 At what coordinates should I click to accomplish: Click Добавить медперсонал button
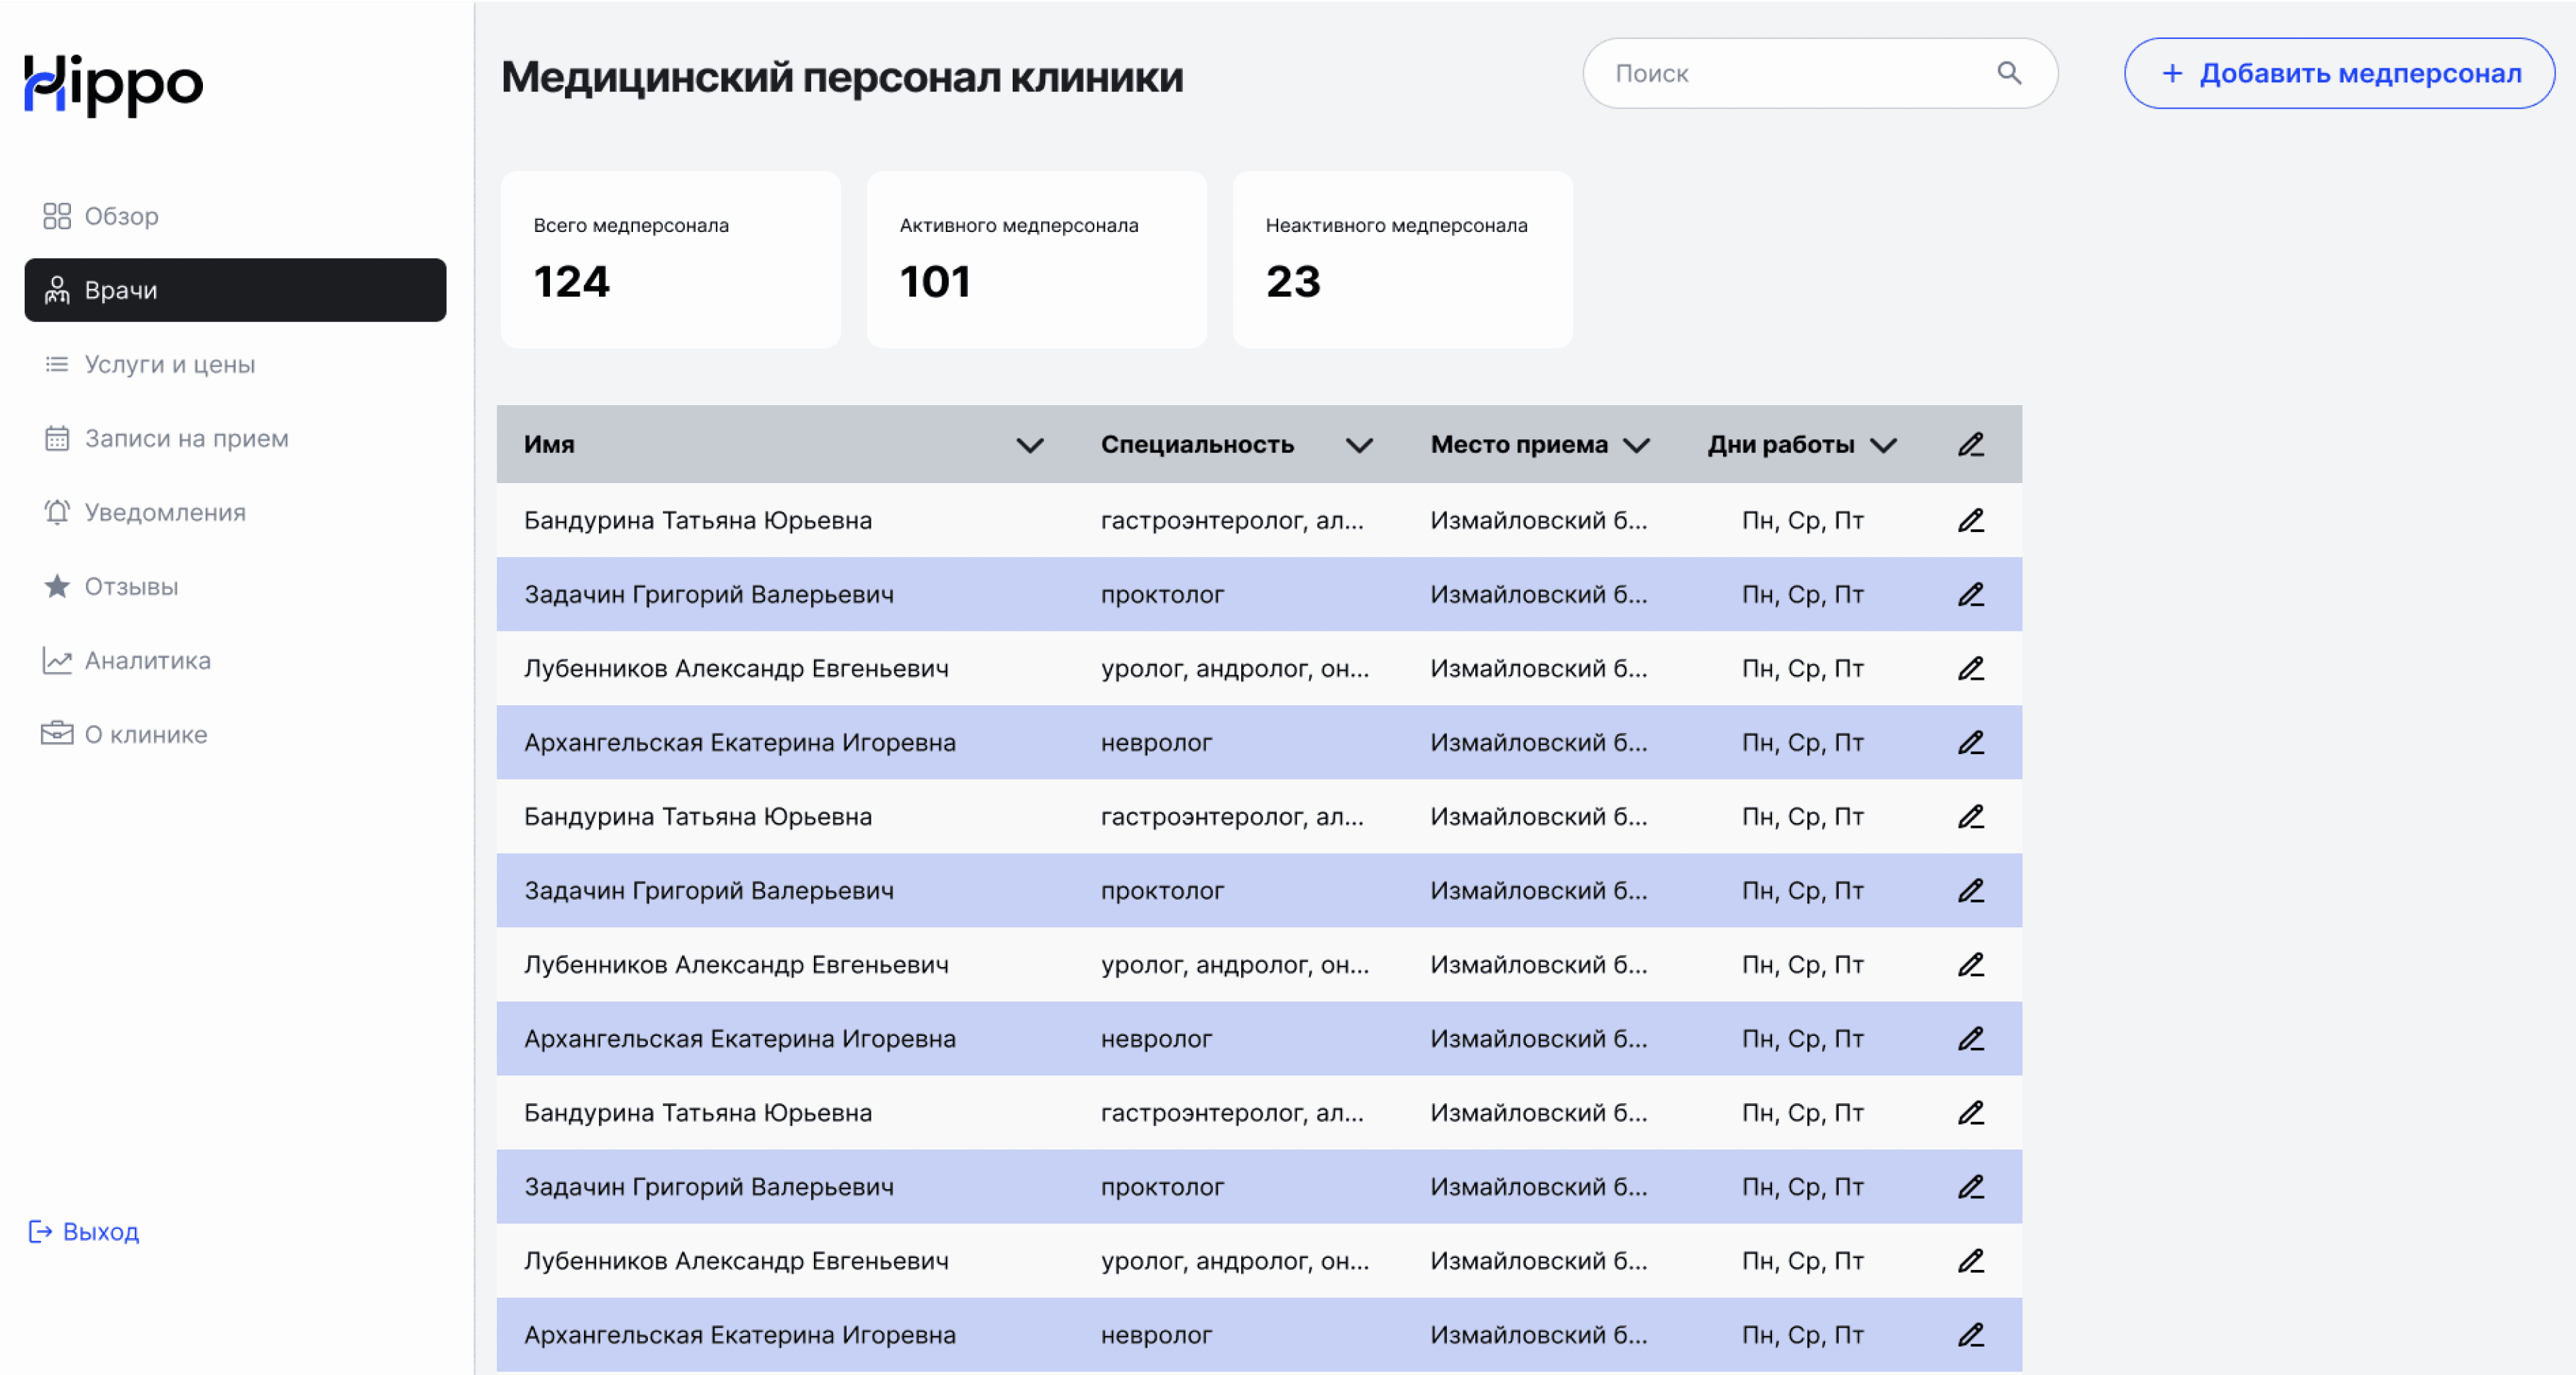point(2338,73)
